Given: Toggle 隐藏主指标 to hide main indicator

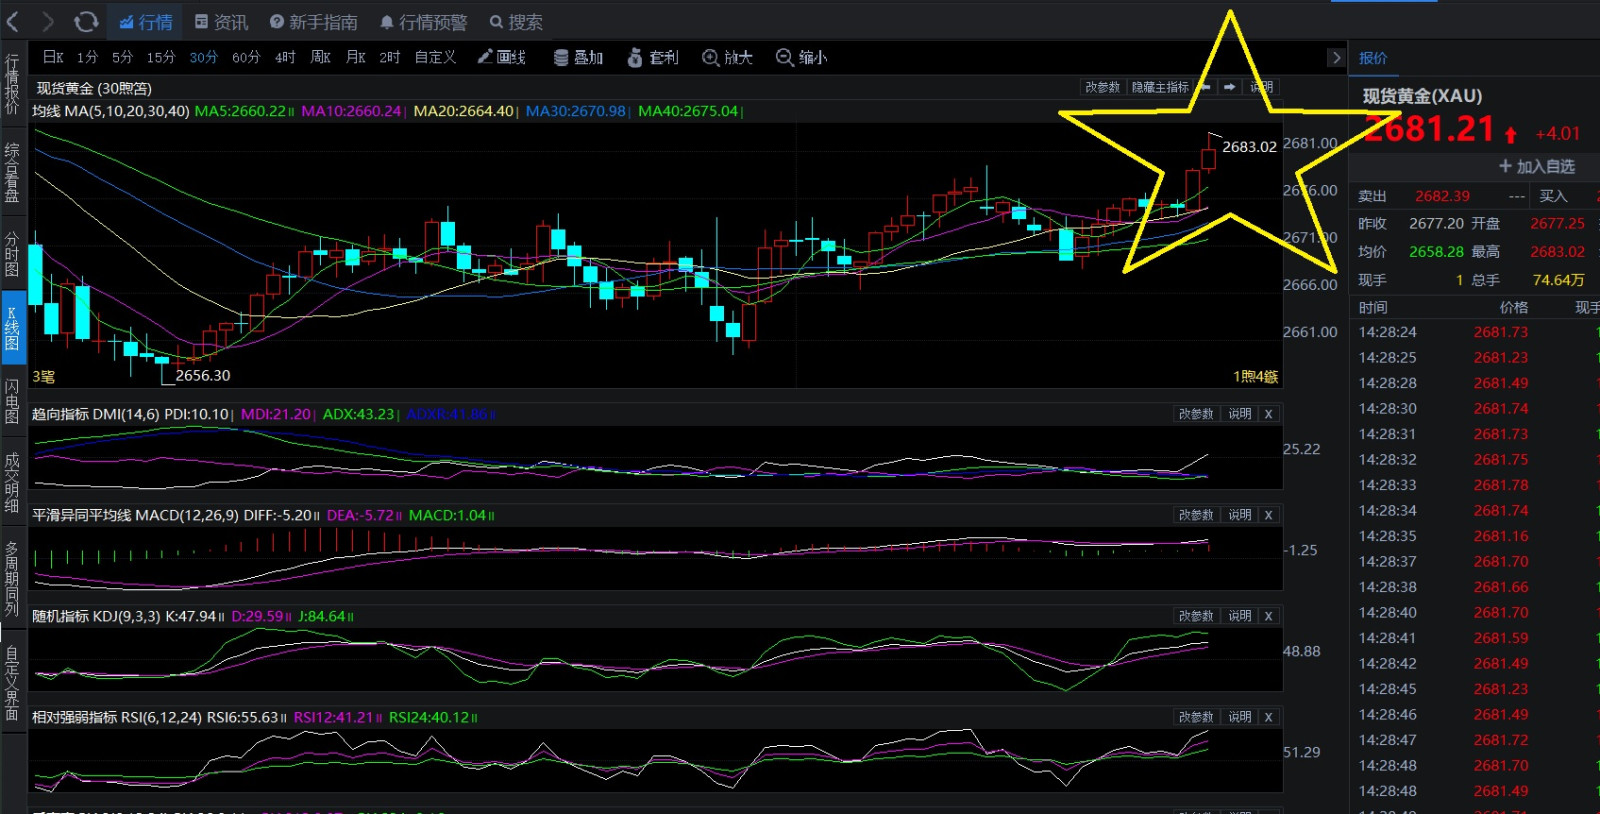Looking at the screenshot, I should coord(1160,87).
